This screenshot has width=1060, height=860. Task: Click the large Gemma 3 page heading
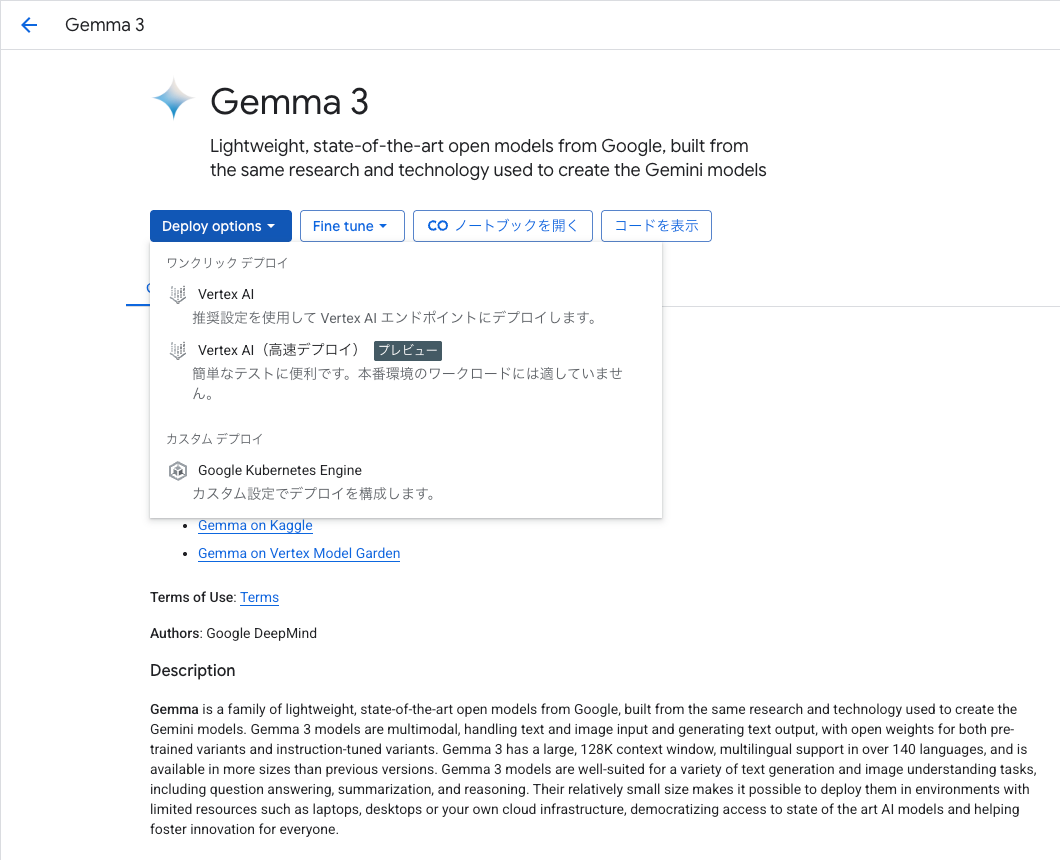289,101
